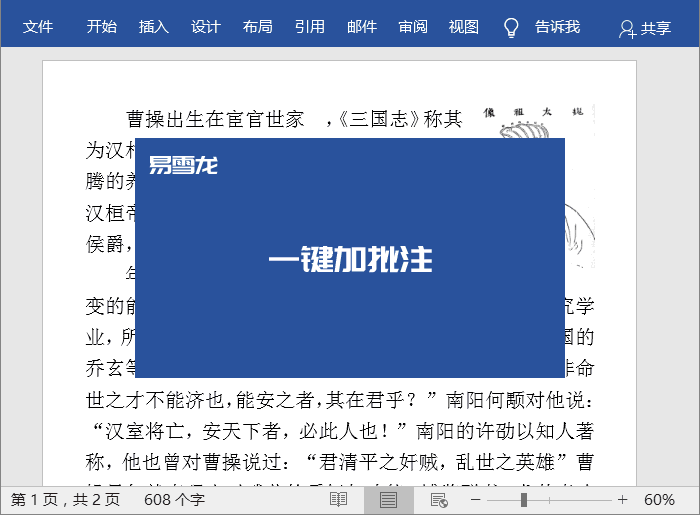Switch to Read Mode view icon
The width and height of the screenshot is (700, 515).
click(x=339, y=499)
